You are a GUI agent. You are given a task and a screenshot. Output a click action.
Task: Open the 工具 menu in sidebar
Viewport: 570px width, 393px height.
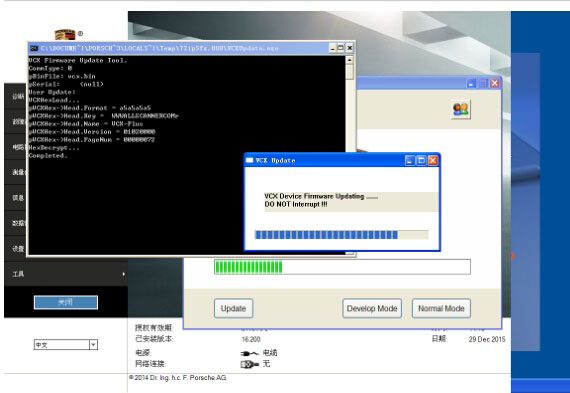66,274
